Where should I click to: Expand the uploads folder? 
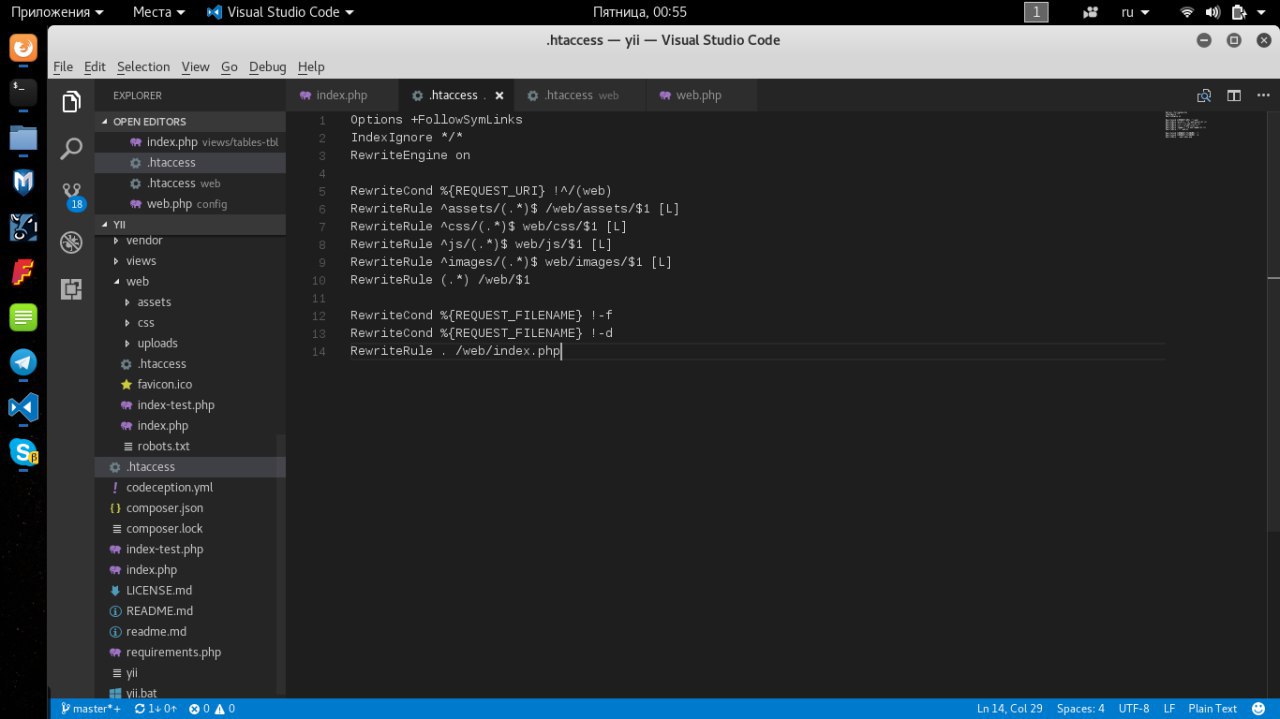click(x=190, y=343)
